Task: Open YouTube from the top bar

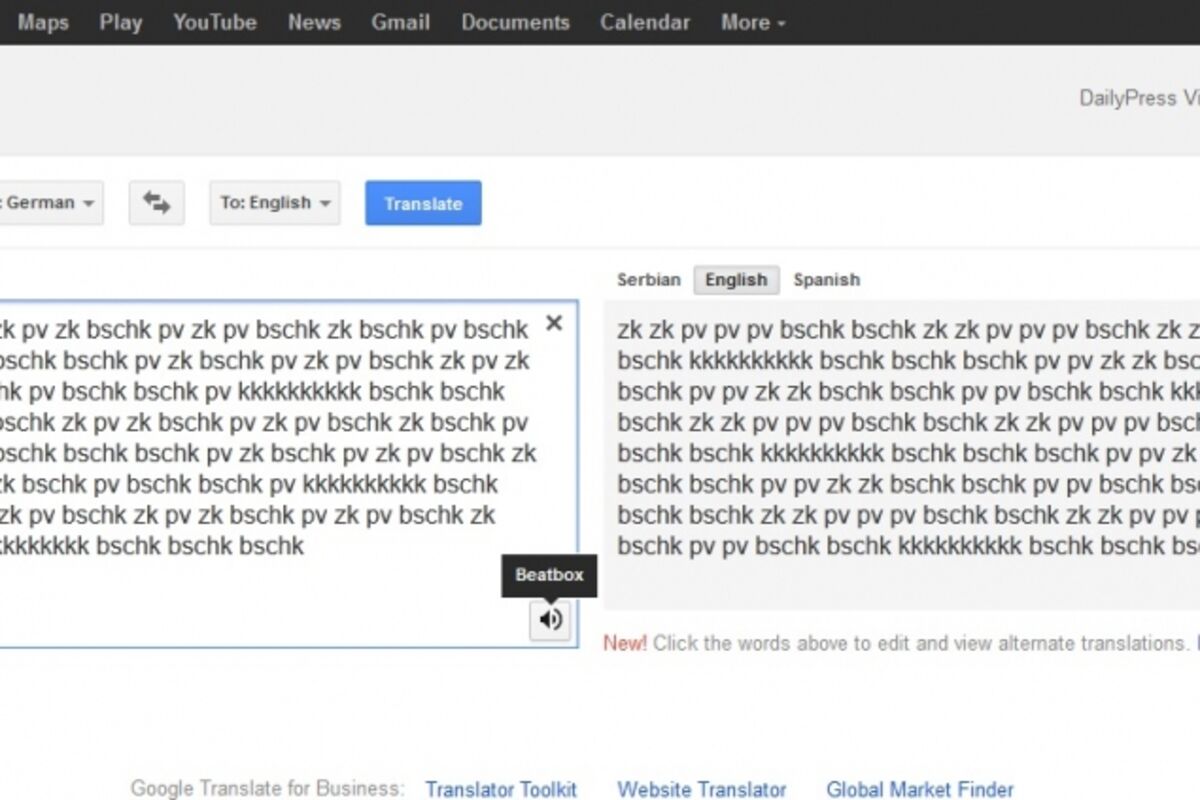Action: pyautogui.click(x=214, y=22)
